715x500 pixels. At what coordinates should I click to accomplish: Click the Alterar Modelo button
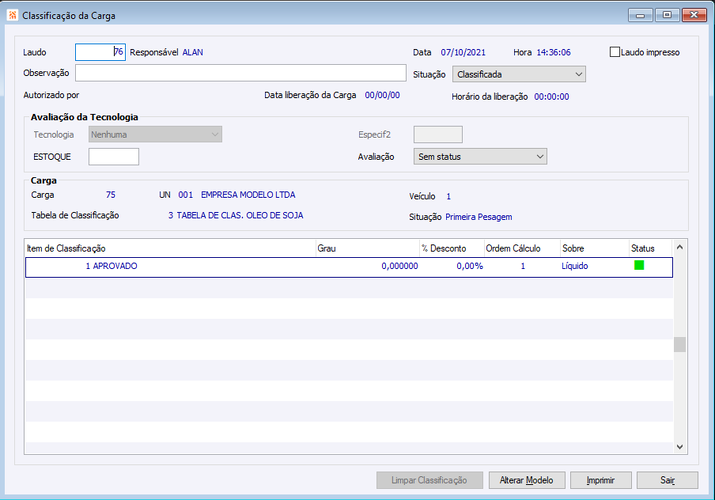tap(527, 480)
